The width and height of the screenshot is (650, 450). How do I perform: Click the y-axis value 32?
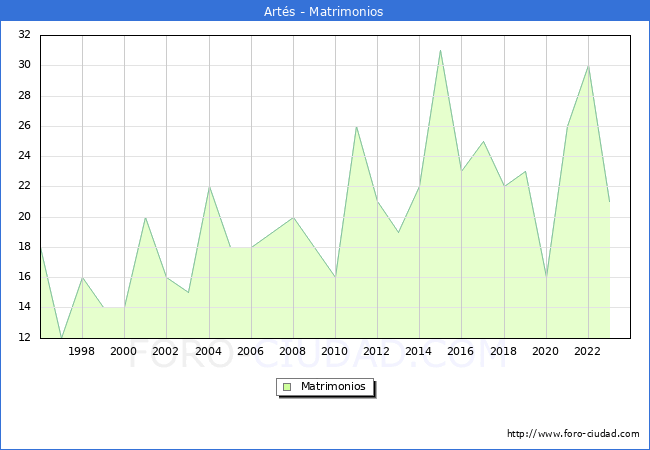24,34
